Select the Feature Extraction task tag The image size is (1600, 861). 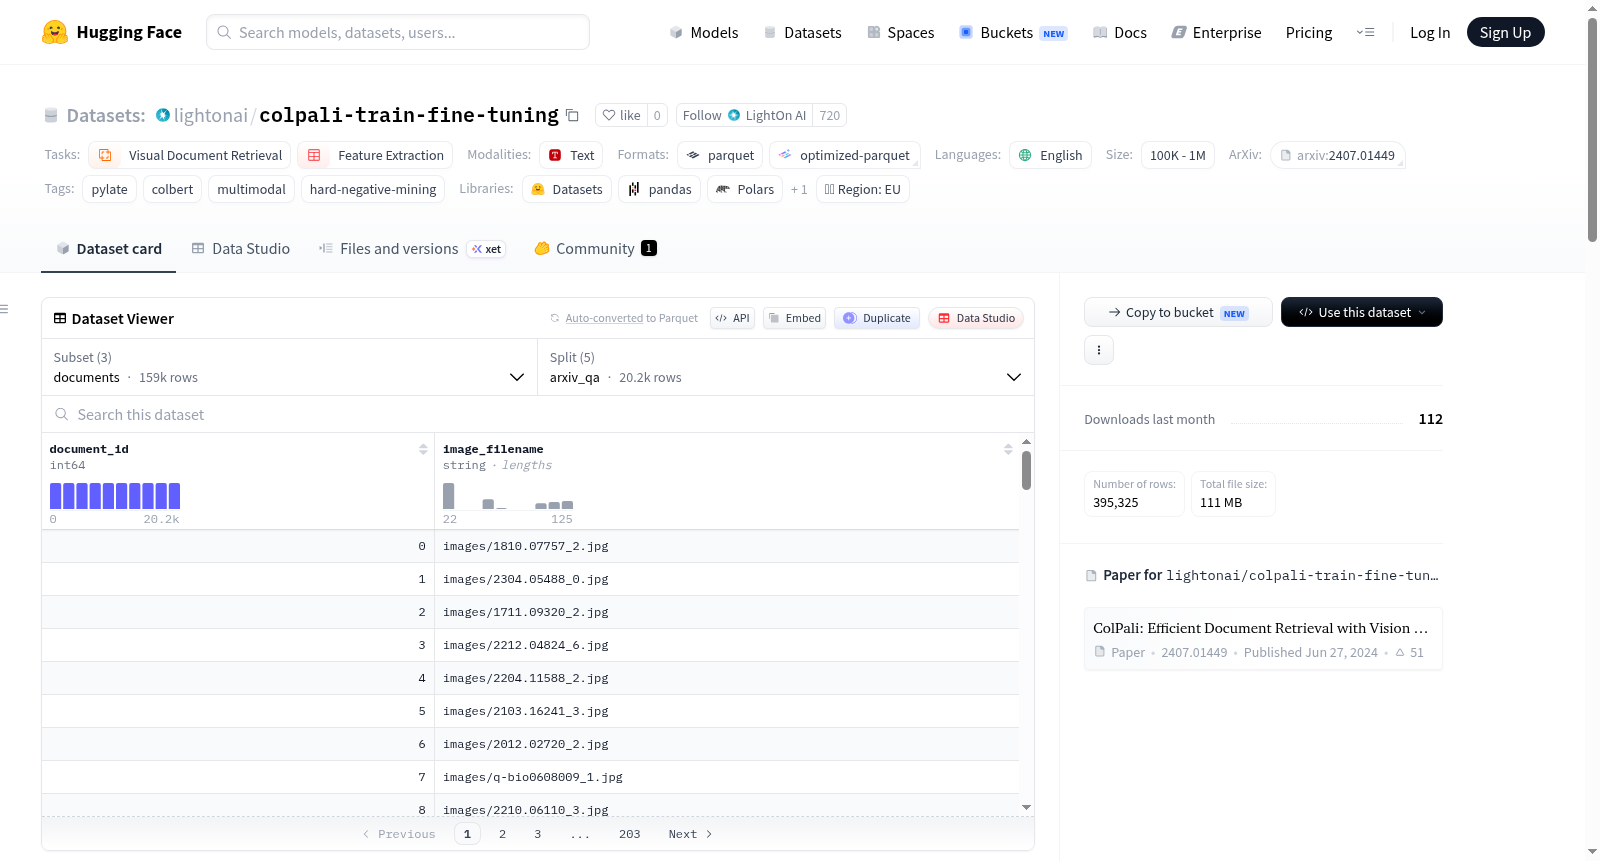(375, 155)
